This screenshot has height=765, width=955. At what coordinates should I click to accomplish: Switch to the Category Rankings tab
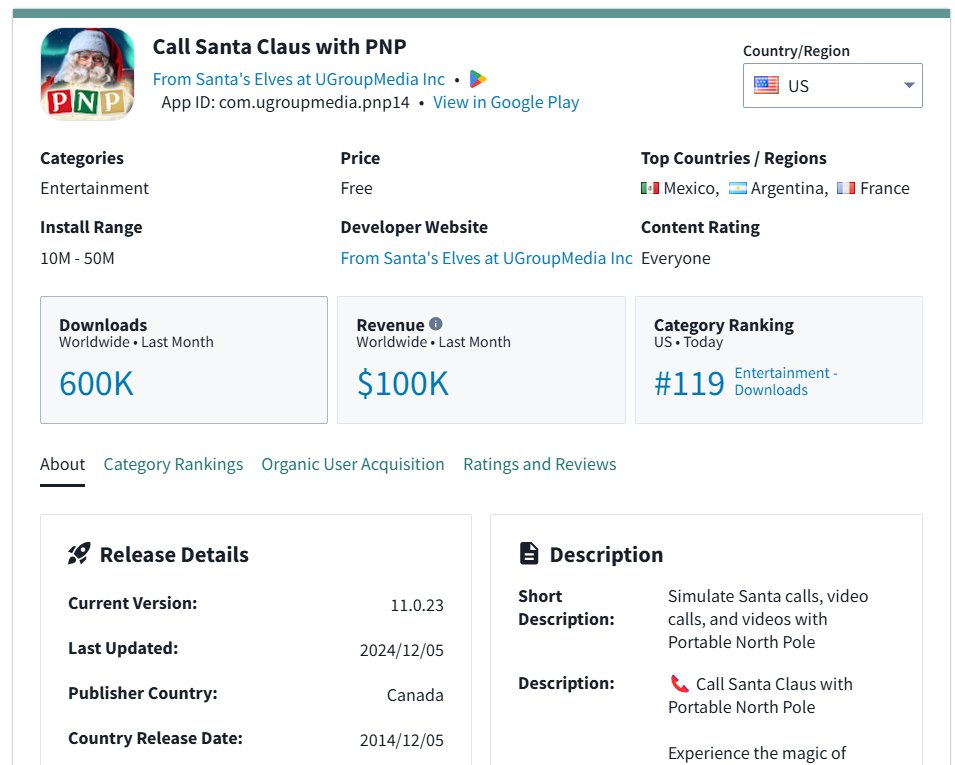[173, 464]
